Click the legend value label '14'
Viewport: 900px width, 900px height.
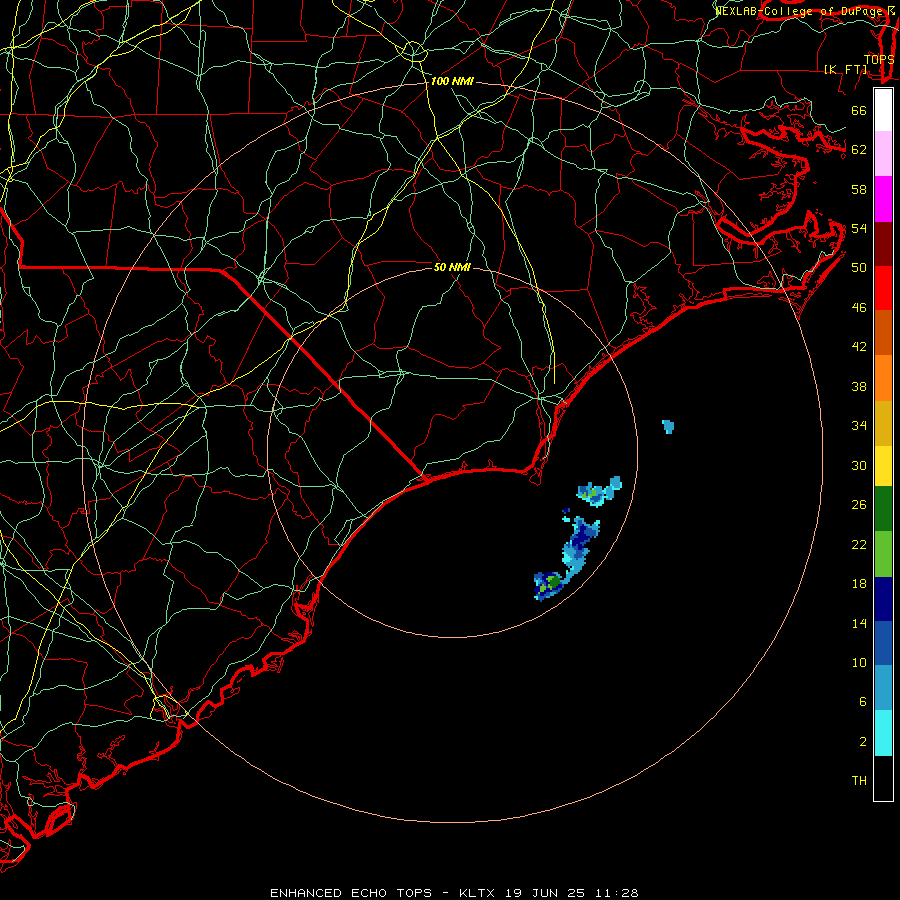859,623
